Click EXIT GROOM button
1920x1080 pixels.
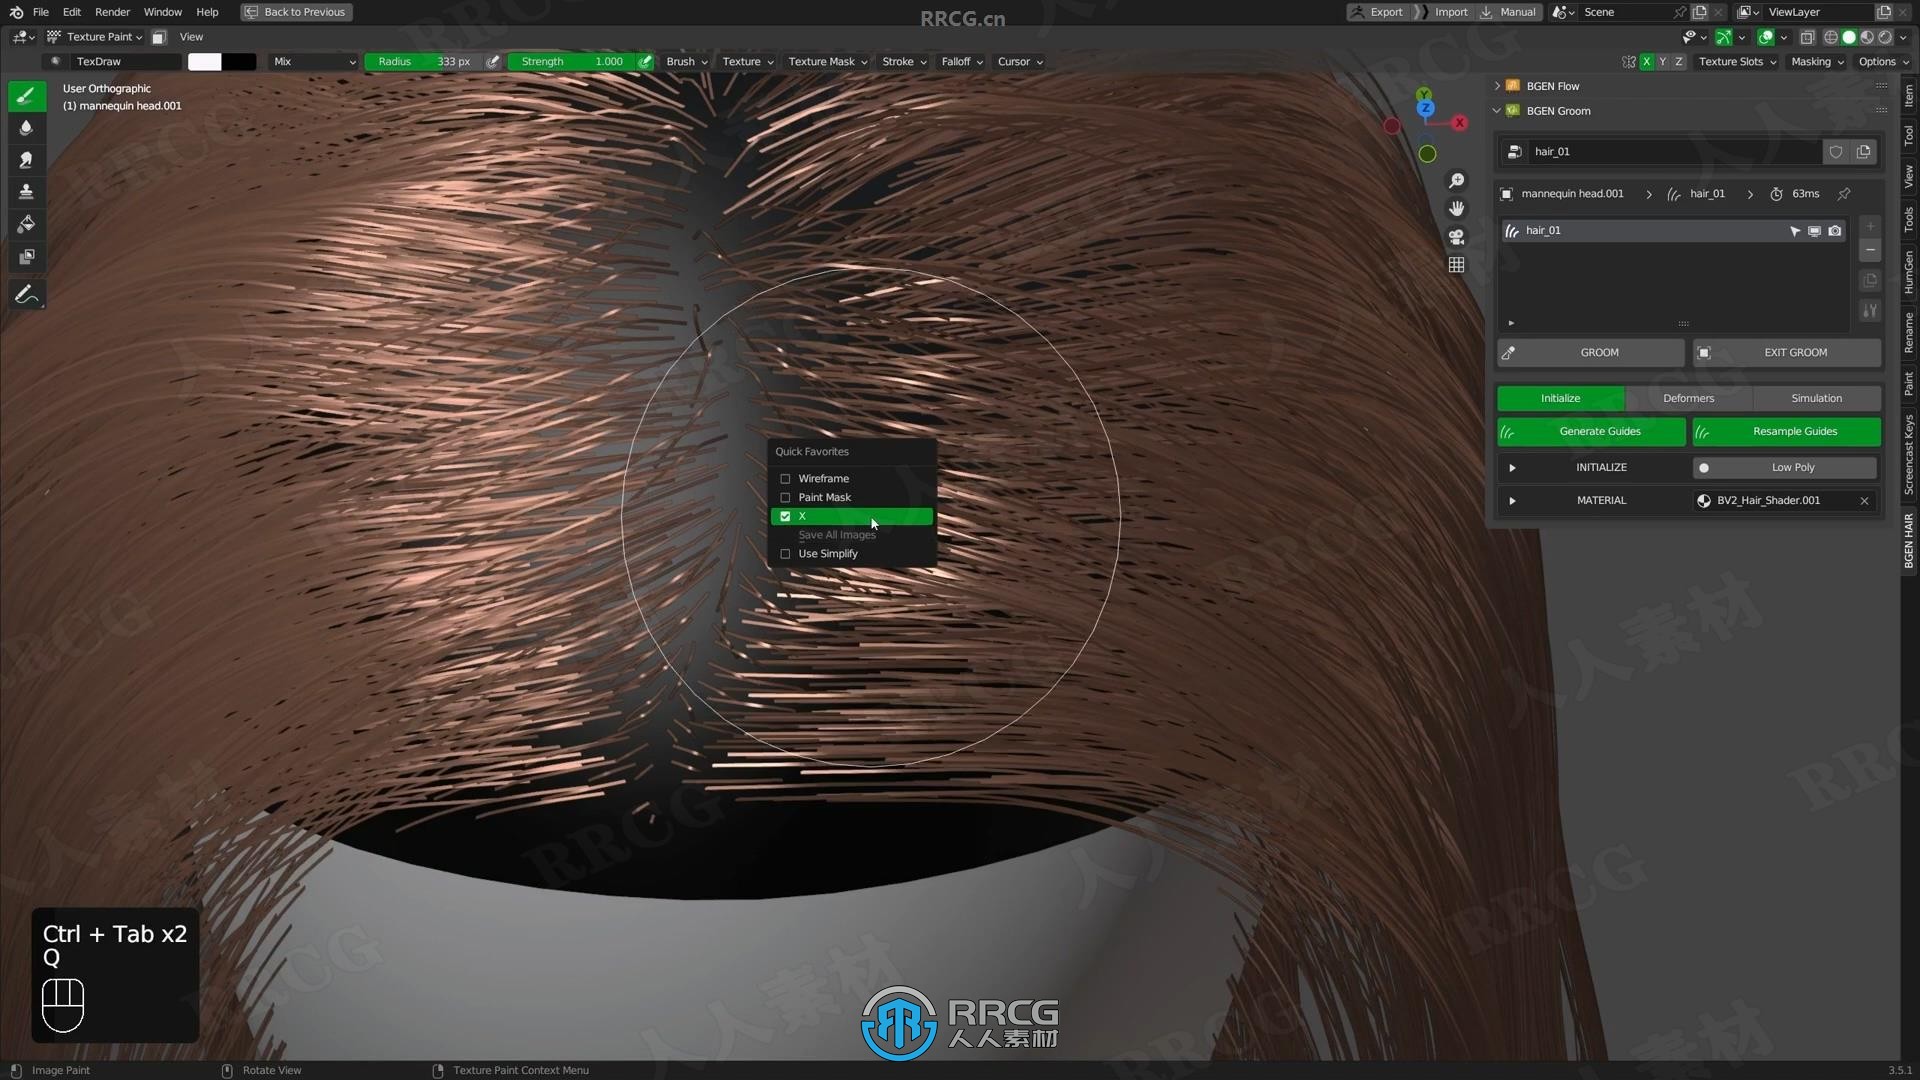pos(1786,353)
